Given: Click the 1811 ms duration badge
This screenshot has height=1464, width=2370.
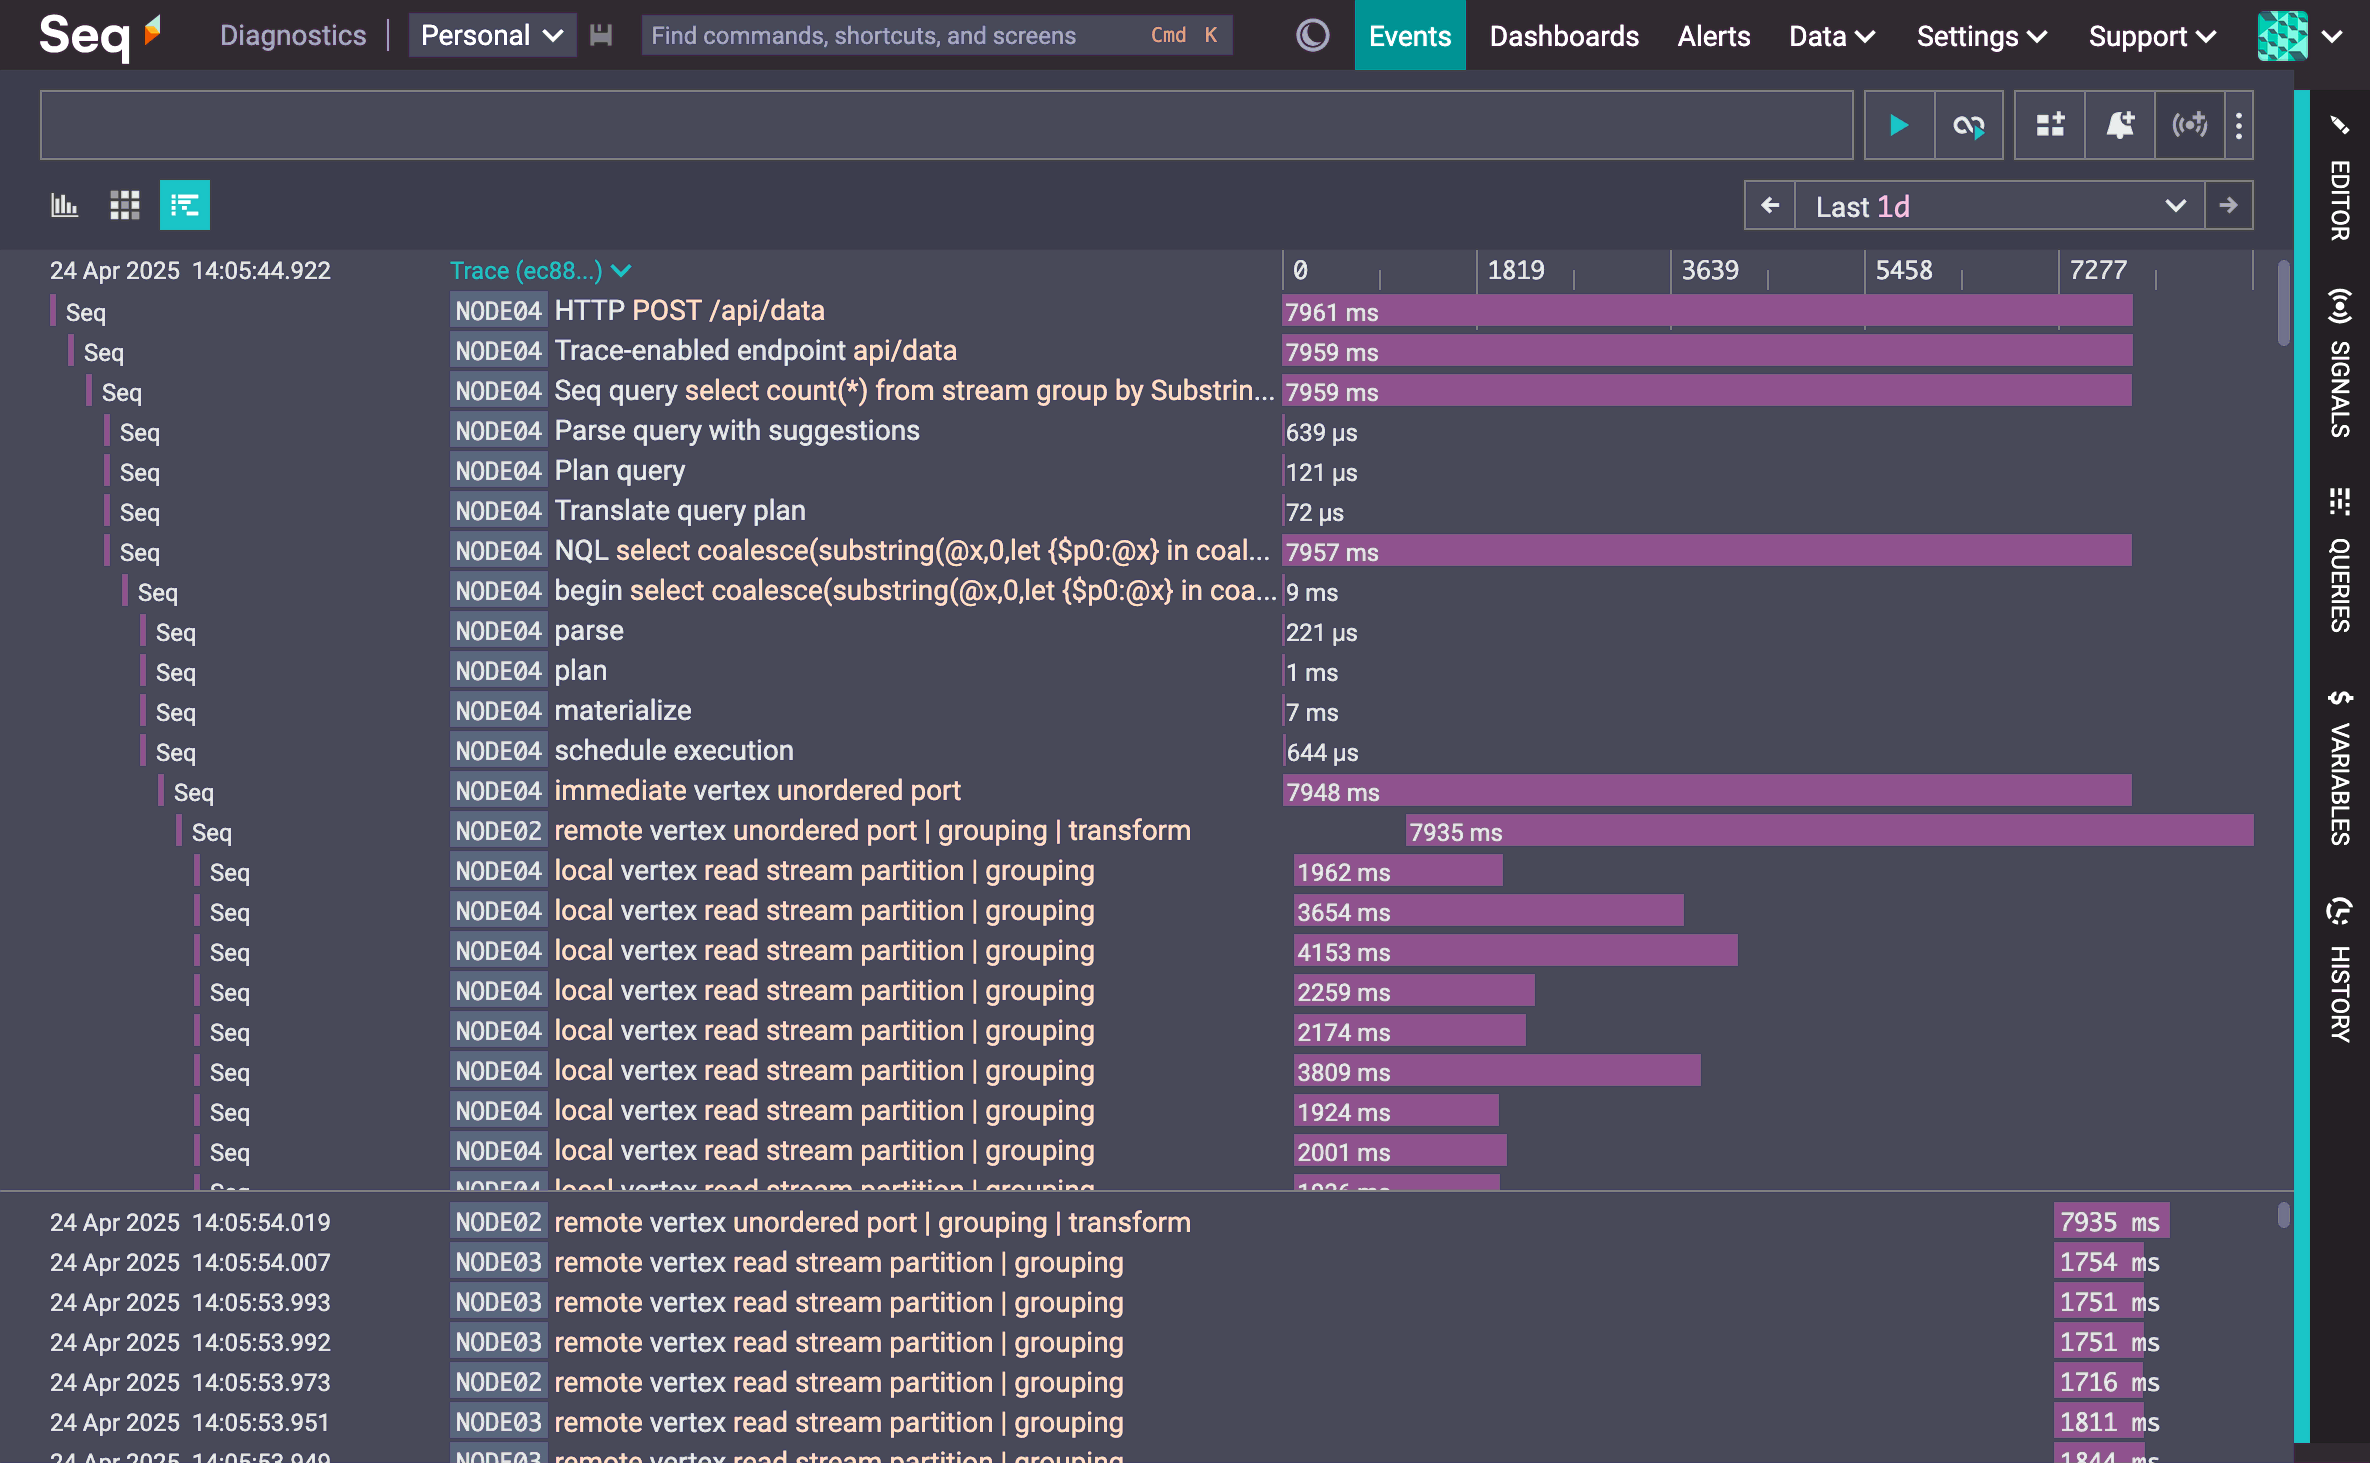Looking at the screenshot, I should click(2109, 1422).
